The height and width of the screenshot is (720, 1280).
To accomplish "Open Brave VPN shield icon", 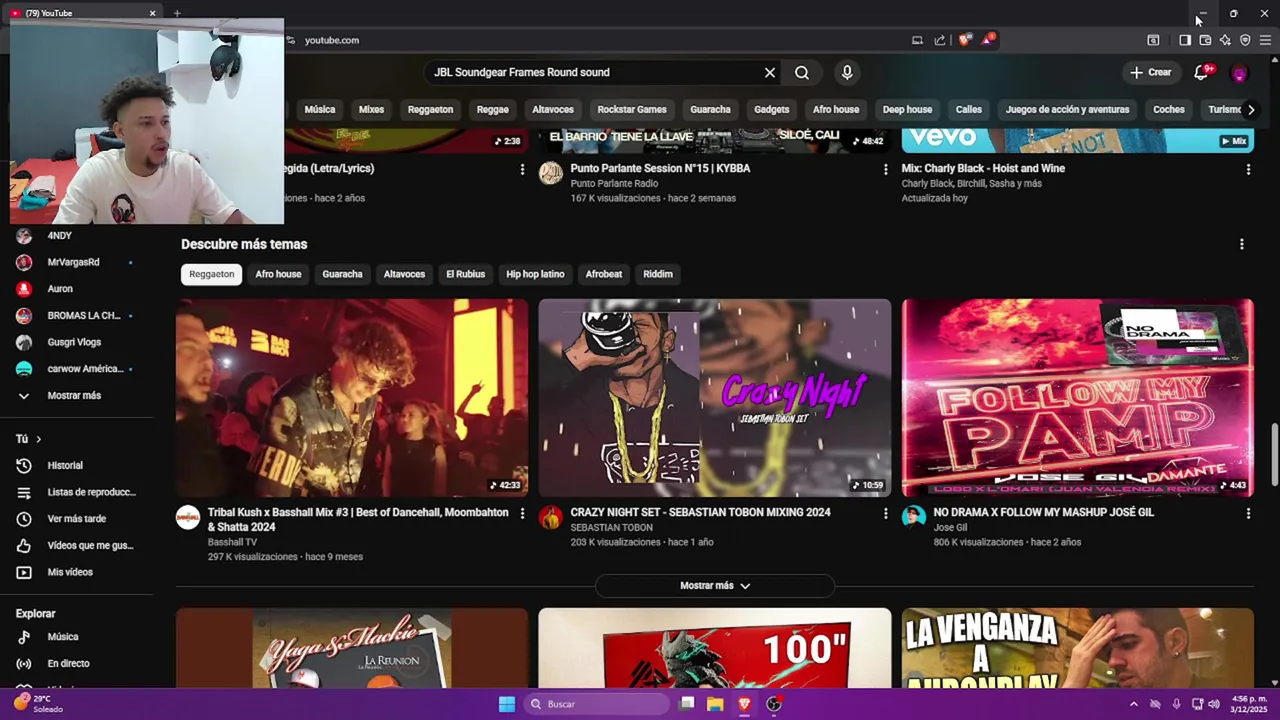I will (x=1245, y=40).
